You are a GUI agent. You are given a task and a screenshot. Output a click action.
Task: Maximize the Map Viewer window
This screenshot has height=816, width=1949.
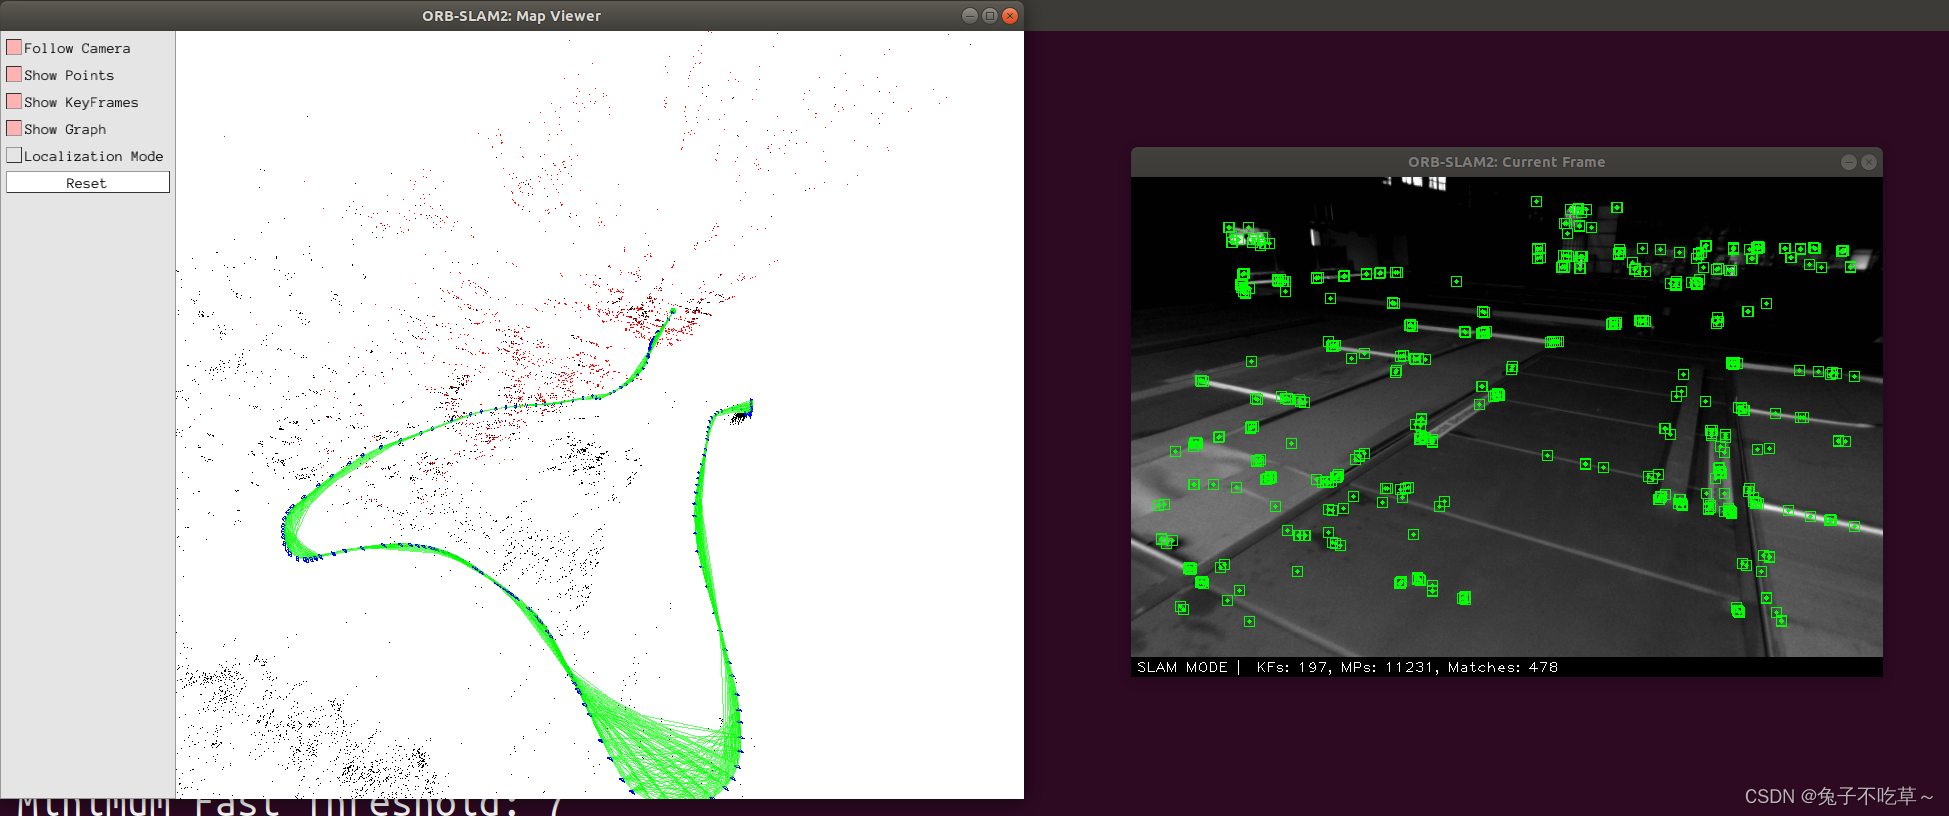[990, 15]
